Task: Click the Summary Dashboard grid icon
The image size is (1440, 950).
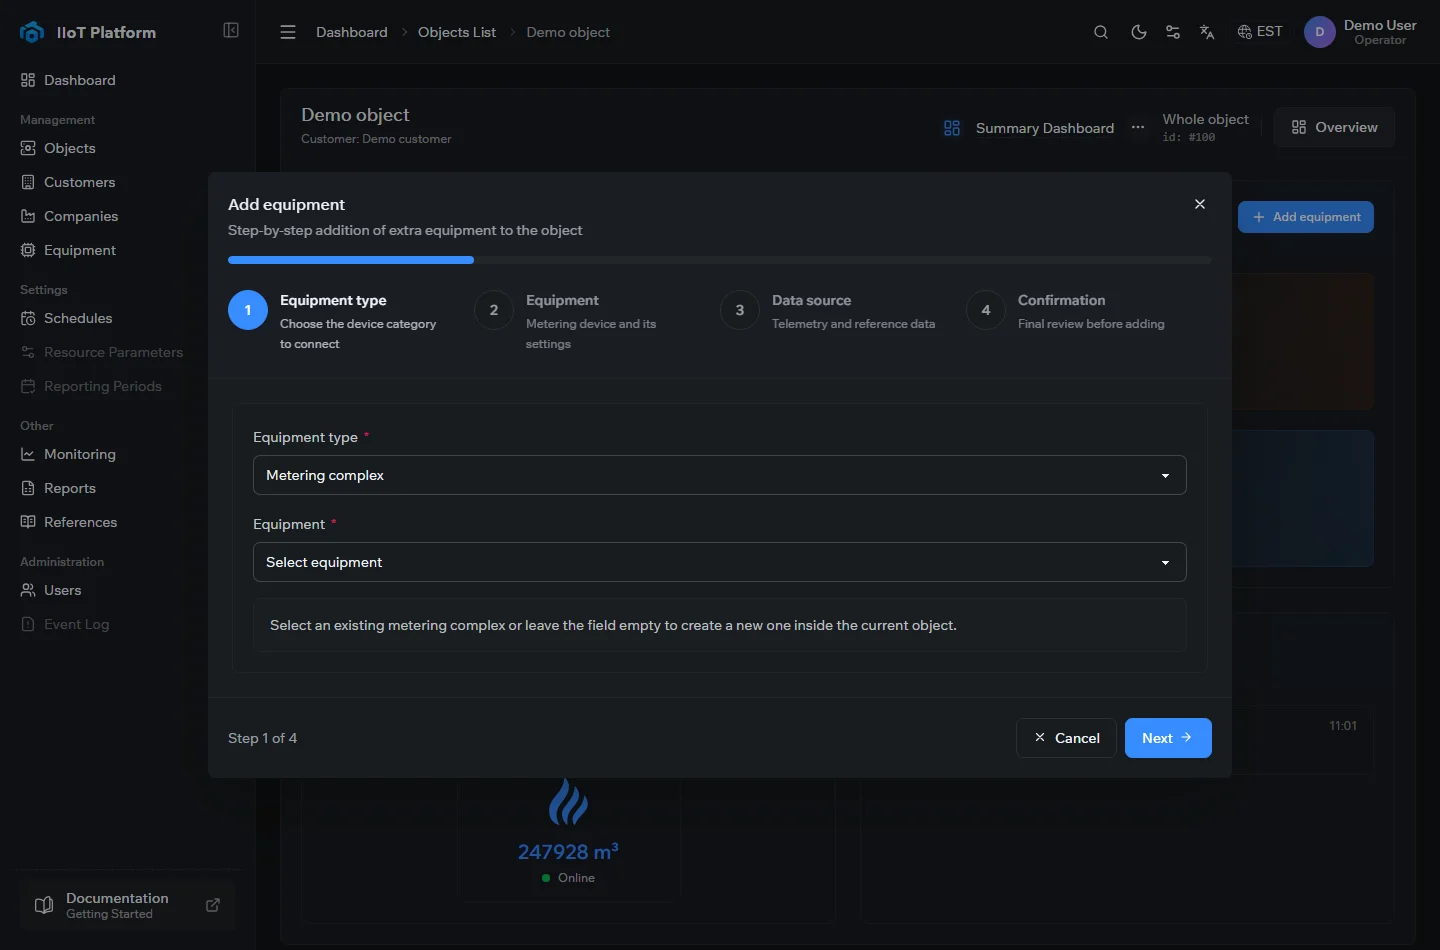Action: (x=952, y=128)
